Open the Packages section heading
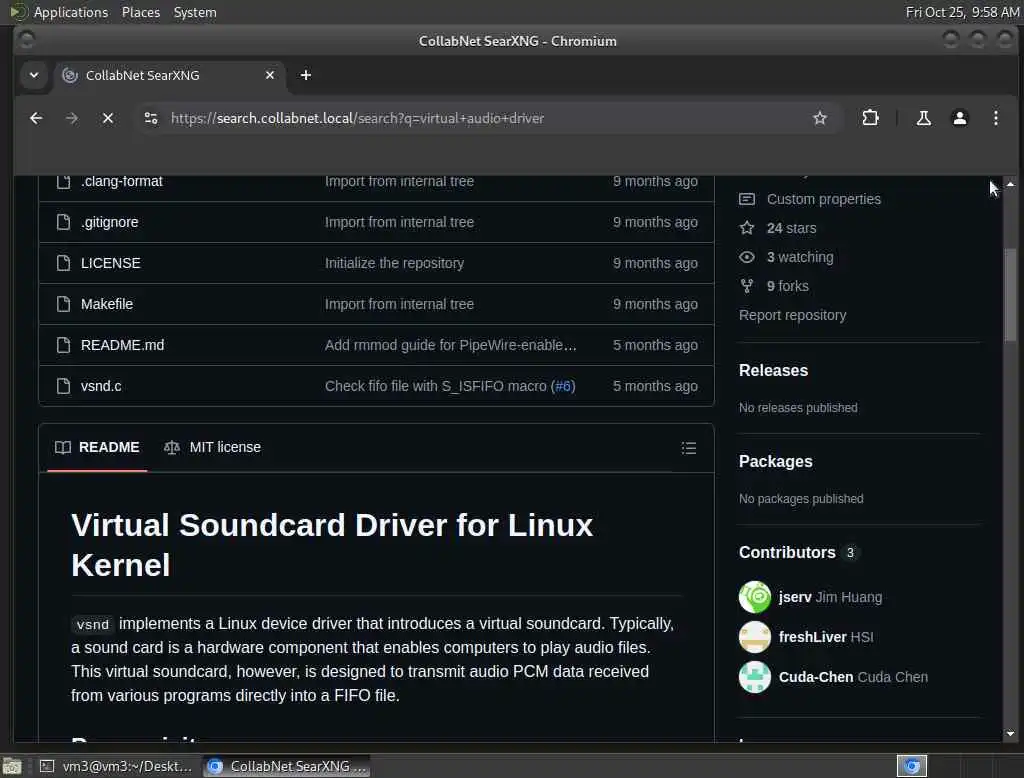This screenshot has width=1024, height=778. pyautogui.click(x=775, y=461)
